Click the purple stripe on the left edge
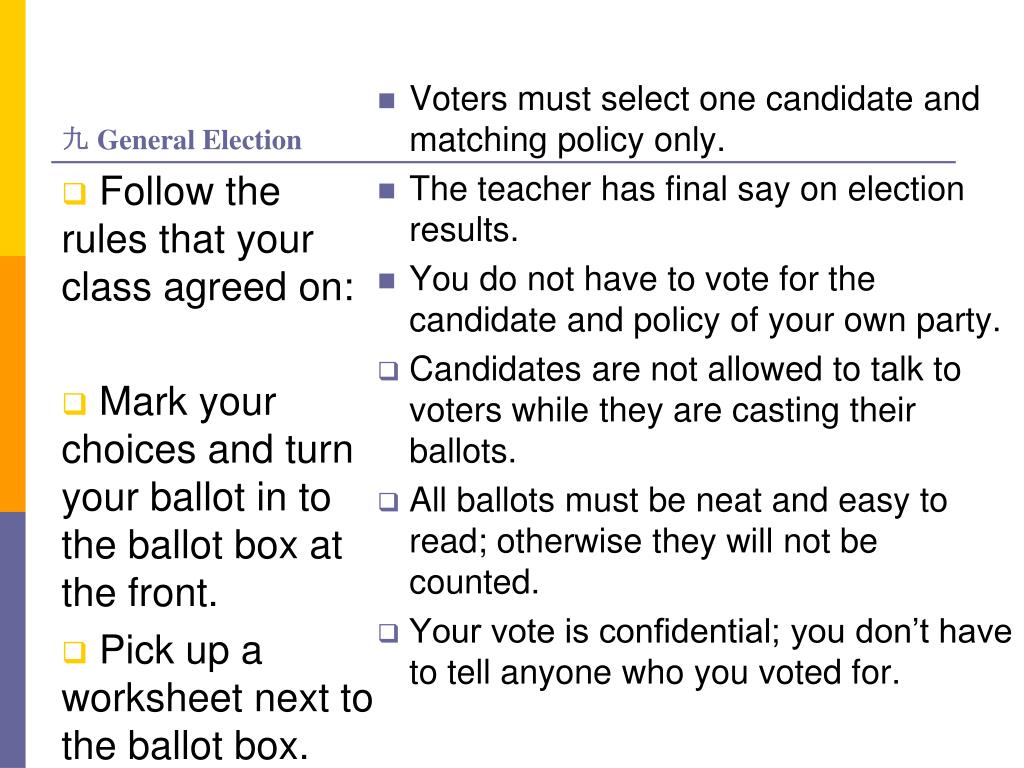 coord(12,640)
